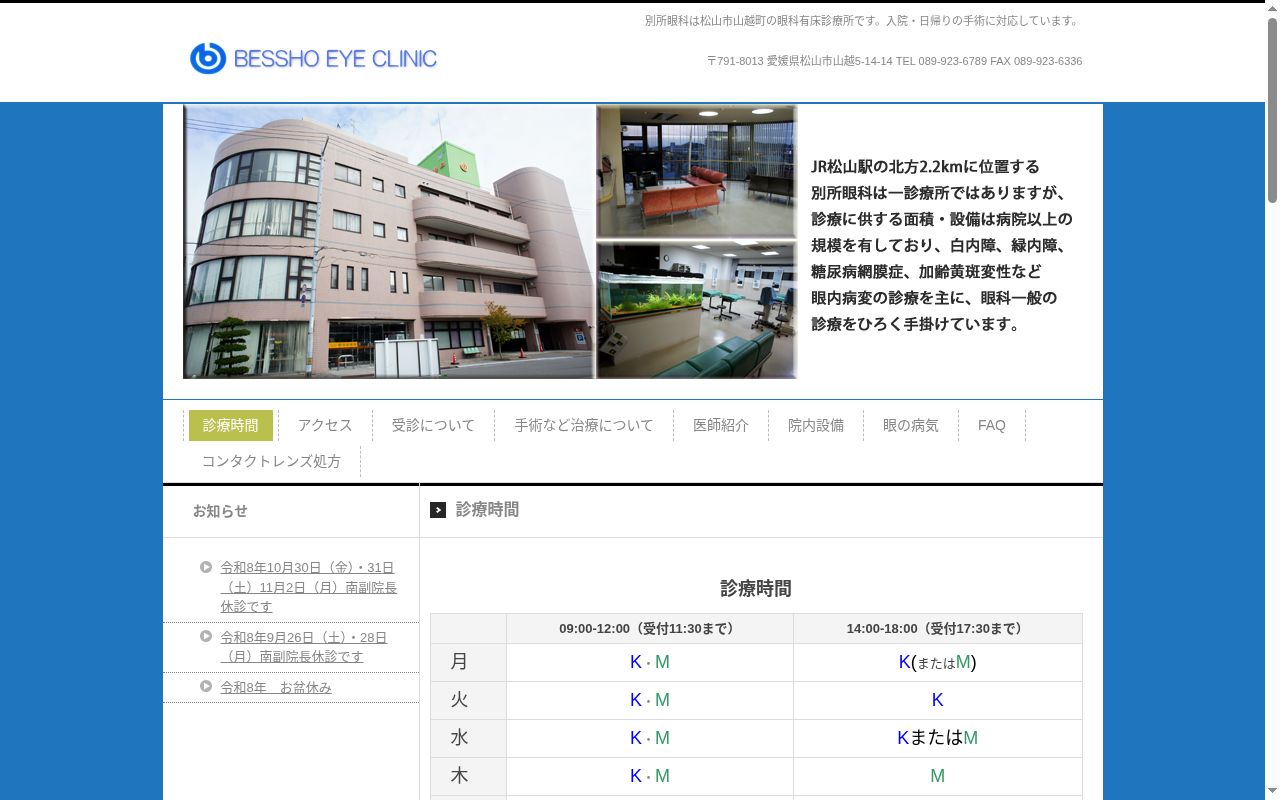Click the 木 row label
The width and height of the screenshot is (1280, 800).
click(x=459, y=776)
